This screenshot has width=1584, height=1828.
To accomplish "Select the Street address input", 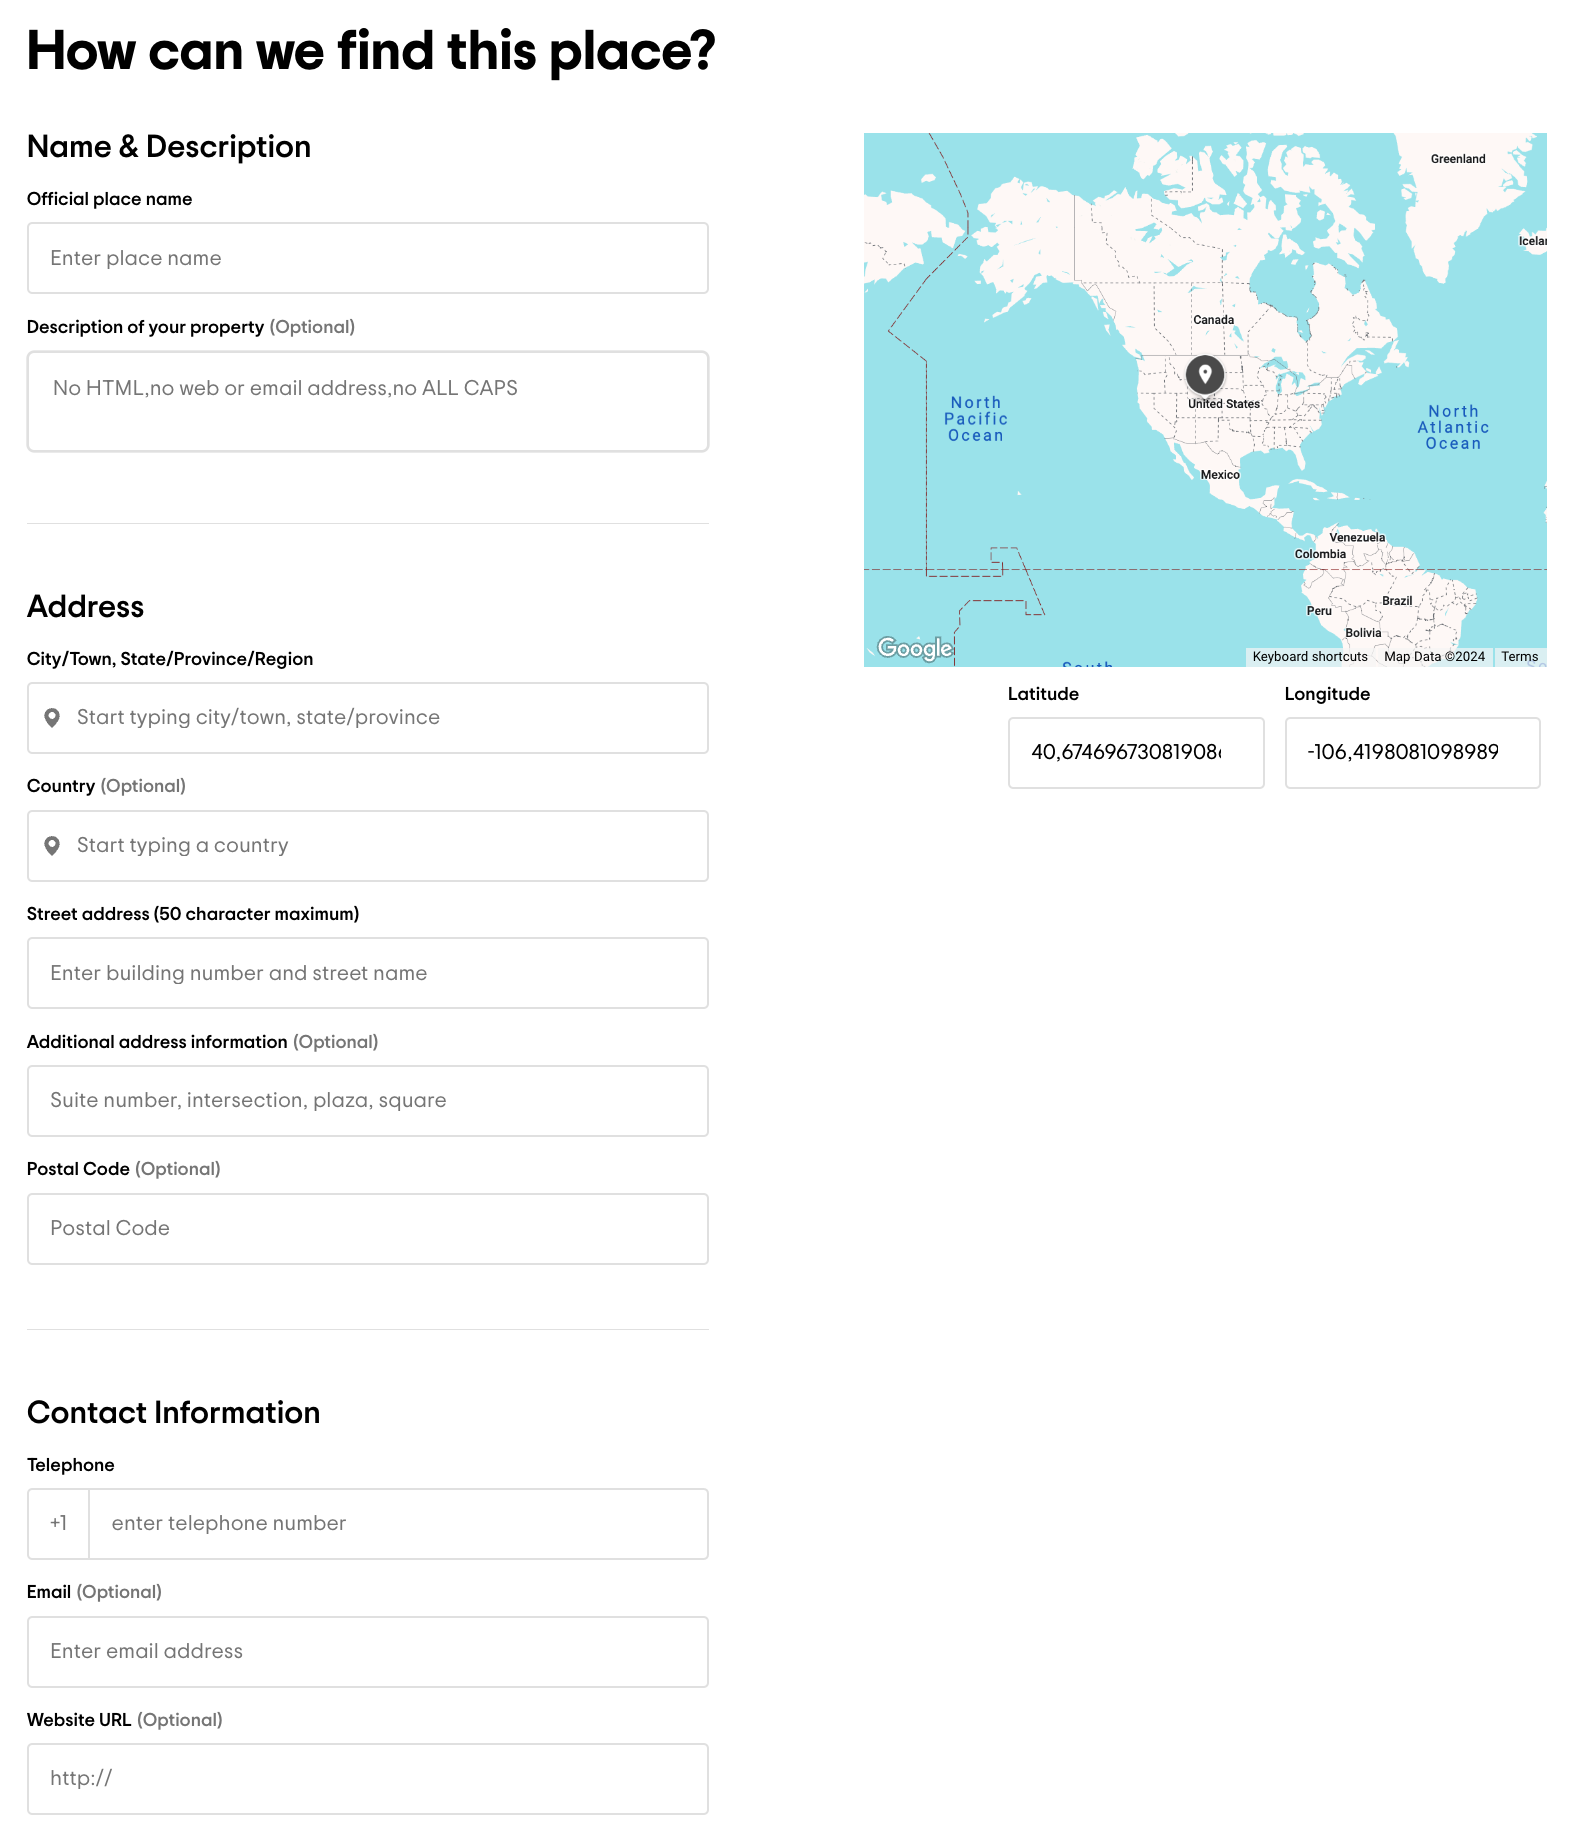I will (367, 973).
